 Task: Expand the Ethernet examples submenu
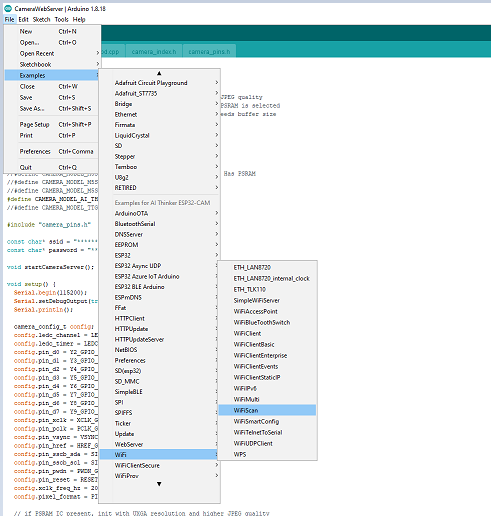tap(160, 114)
